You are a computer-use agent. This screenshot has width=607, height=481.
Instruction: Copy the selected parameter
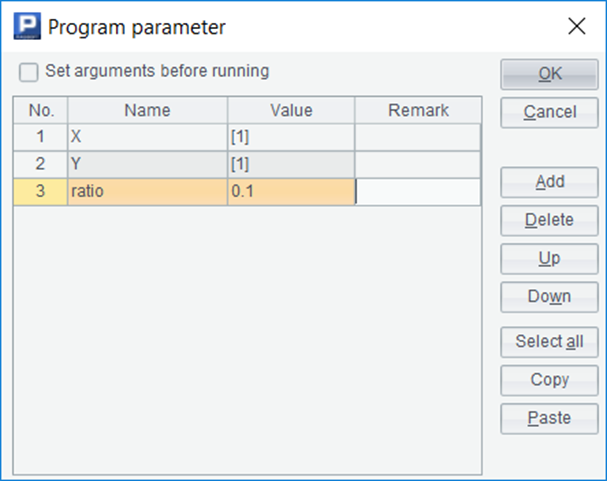coord(549,380)
